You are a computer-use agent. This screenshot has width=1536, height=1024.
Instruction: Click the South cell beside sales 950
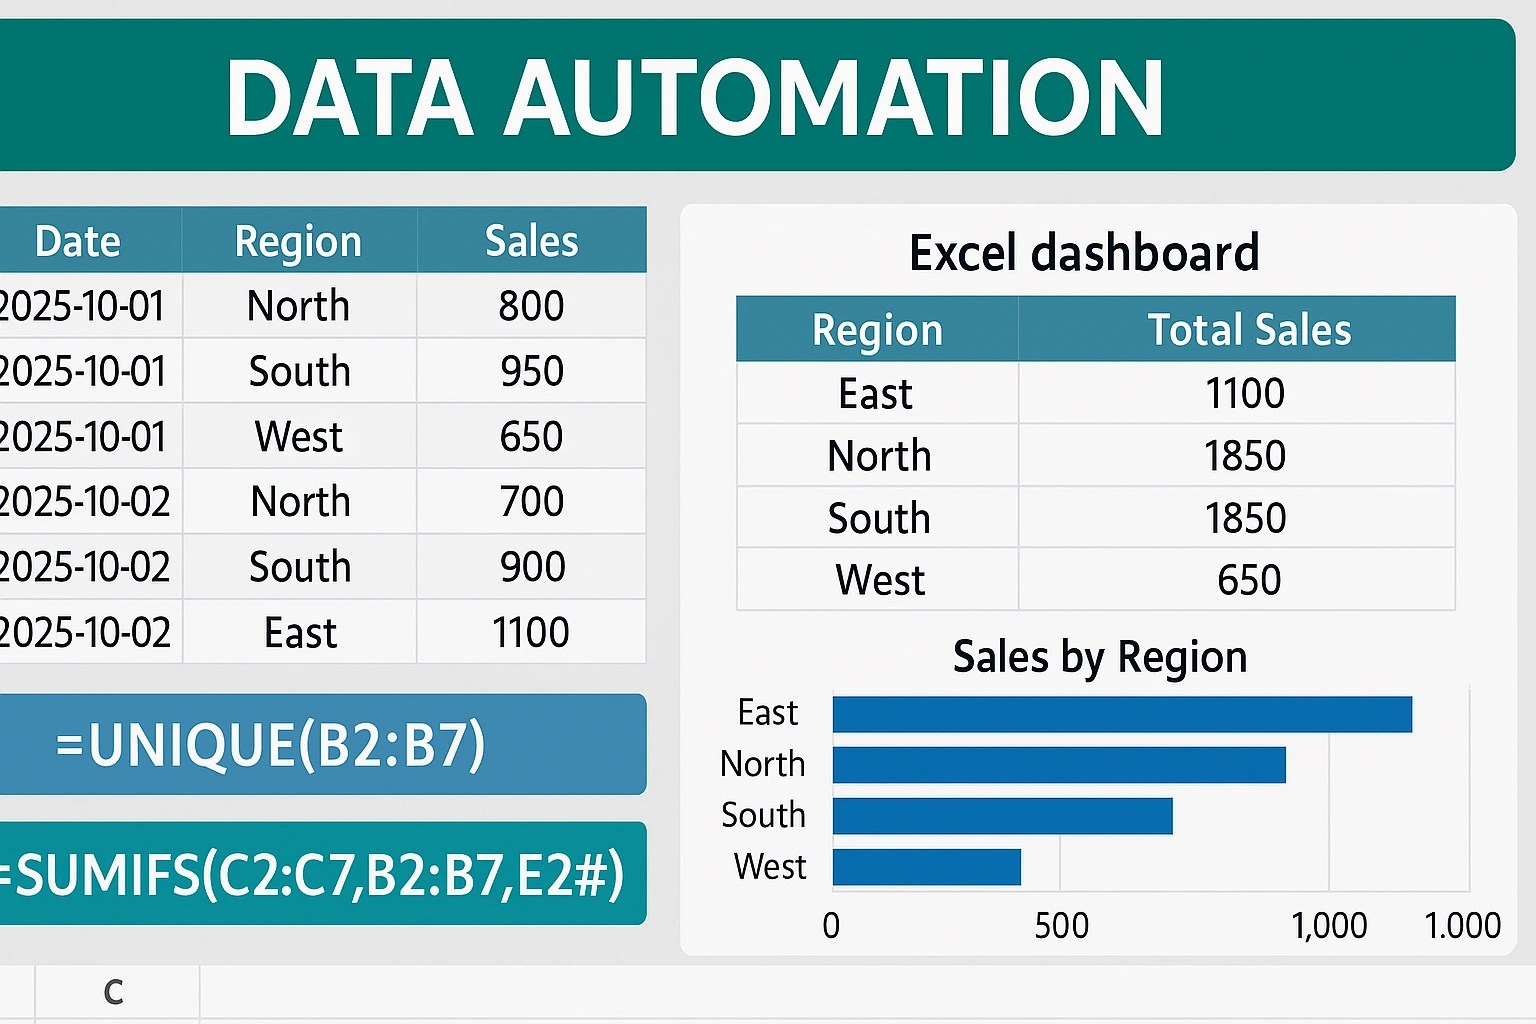tap(299, 371)
